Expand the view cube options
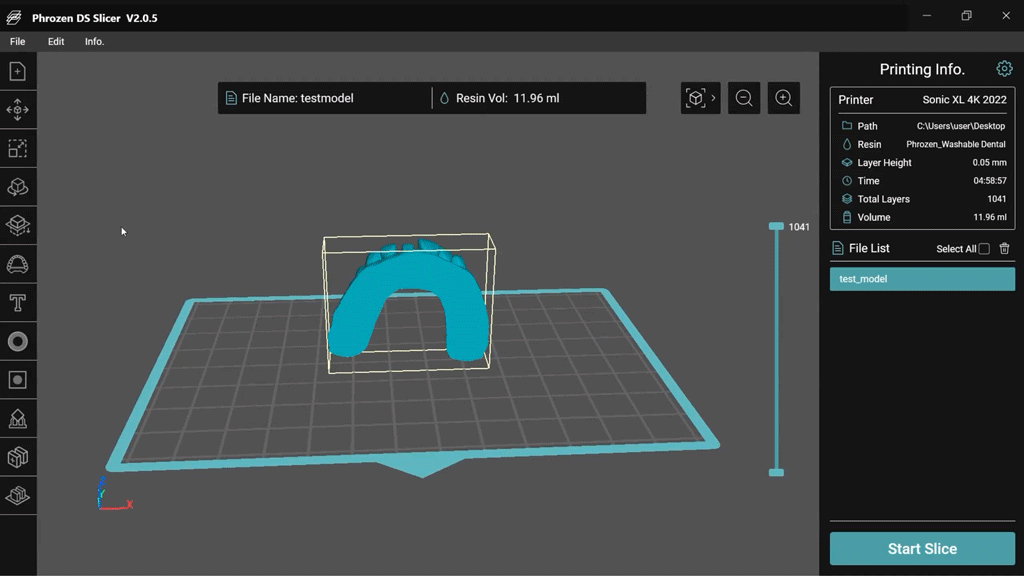Screen dimensions: 1024x576 tap(701, 98)
